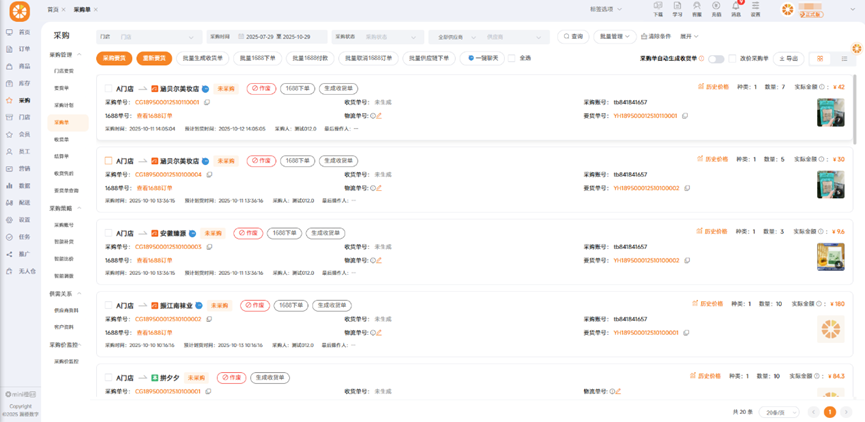Click 清除条件 to clear filters
Viewport: 865px width, 422px height.
(656, 36)
